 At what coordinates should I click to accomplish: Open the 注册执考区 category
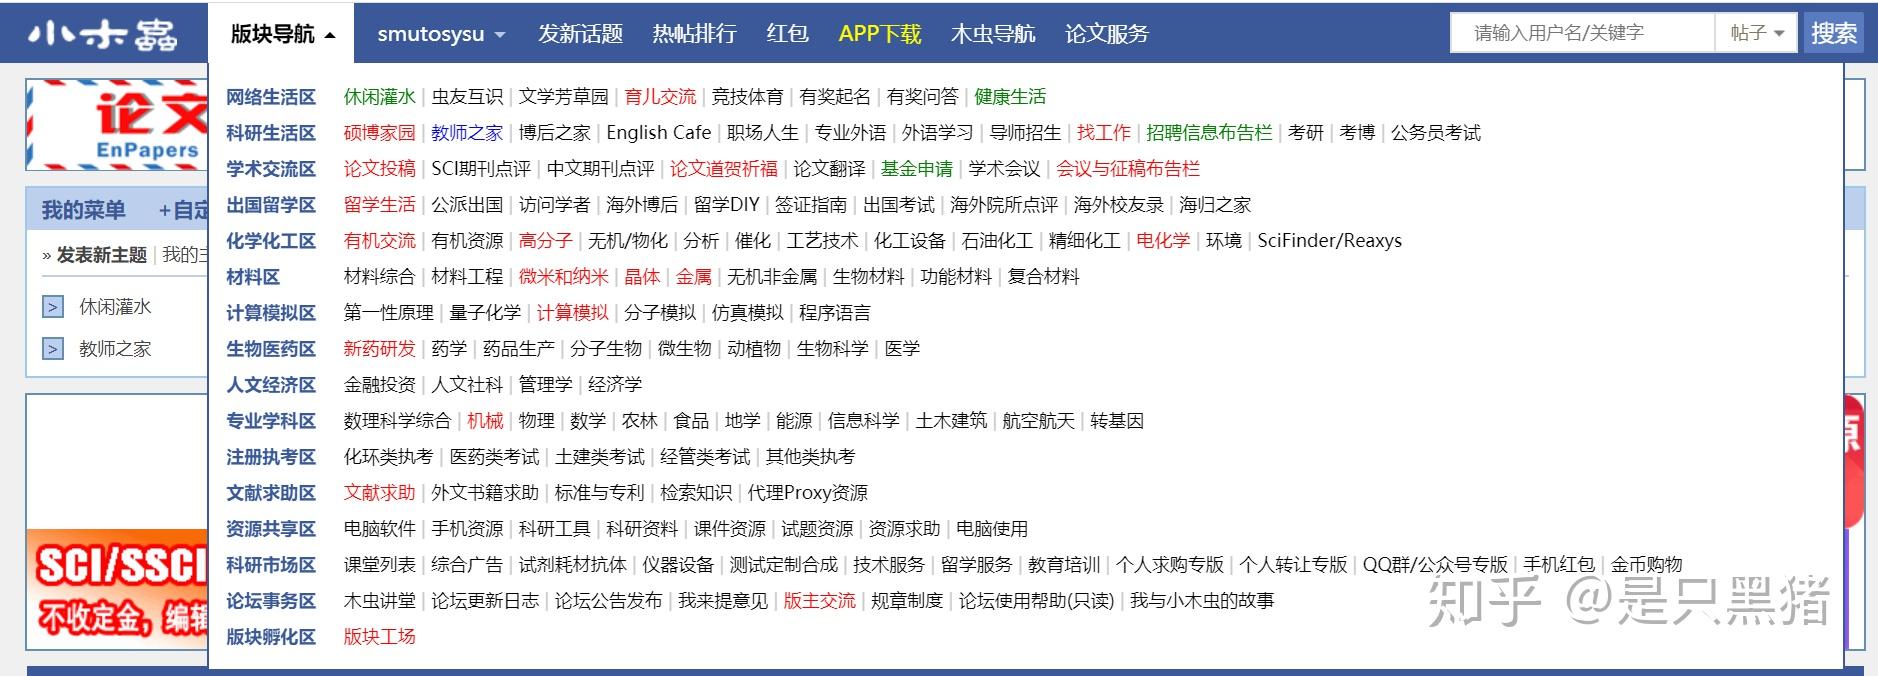(271, 457)
